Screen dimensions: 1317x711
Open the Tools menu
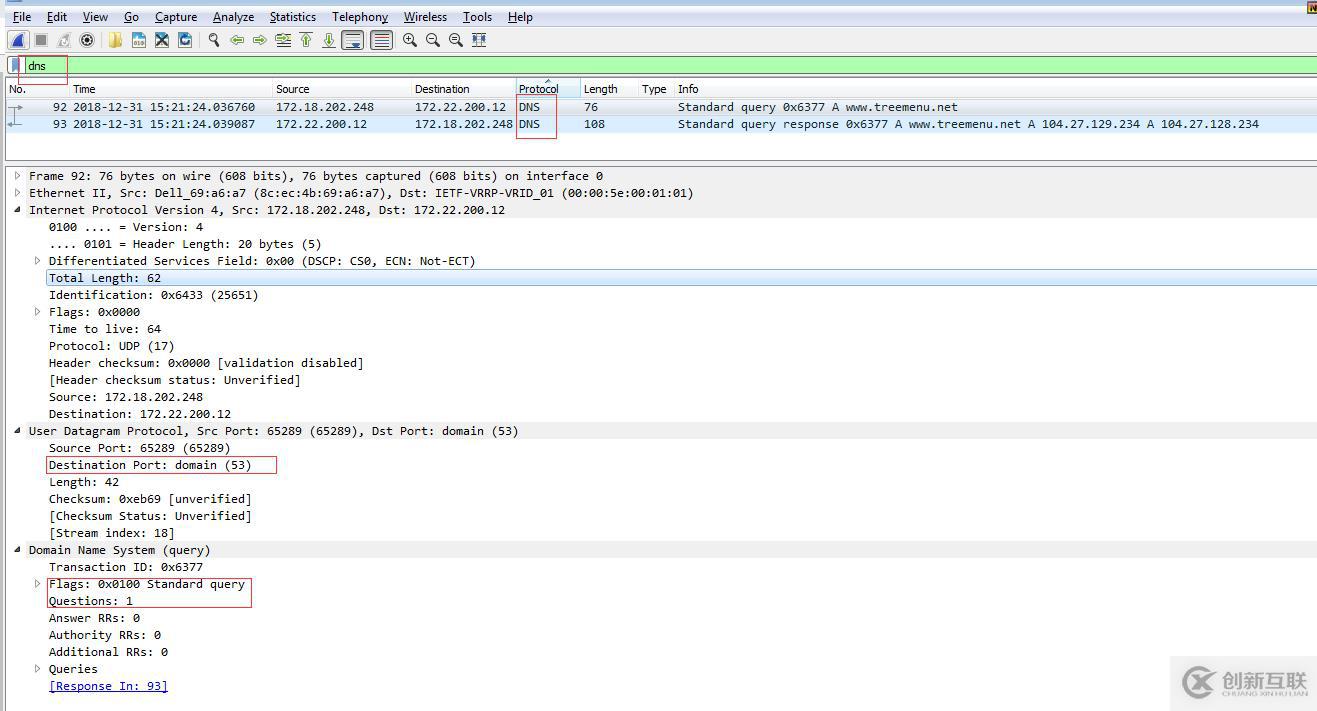(477, 17)
